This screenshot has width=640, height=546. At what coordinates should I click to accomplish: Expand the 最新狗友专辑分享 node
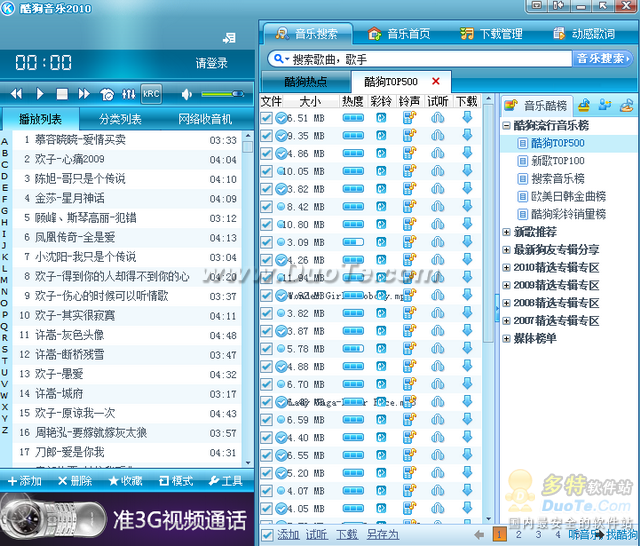507,250
